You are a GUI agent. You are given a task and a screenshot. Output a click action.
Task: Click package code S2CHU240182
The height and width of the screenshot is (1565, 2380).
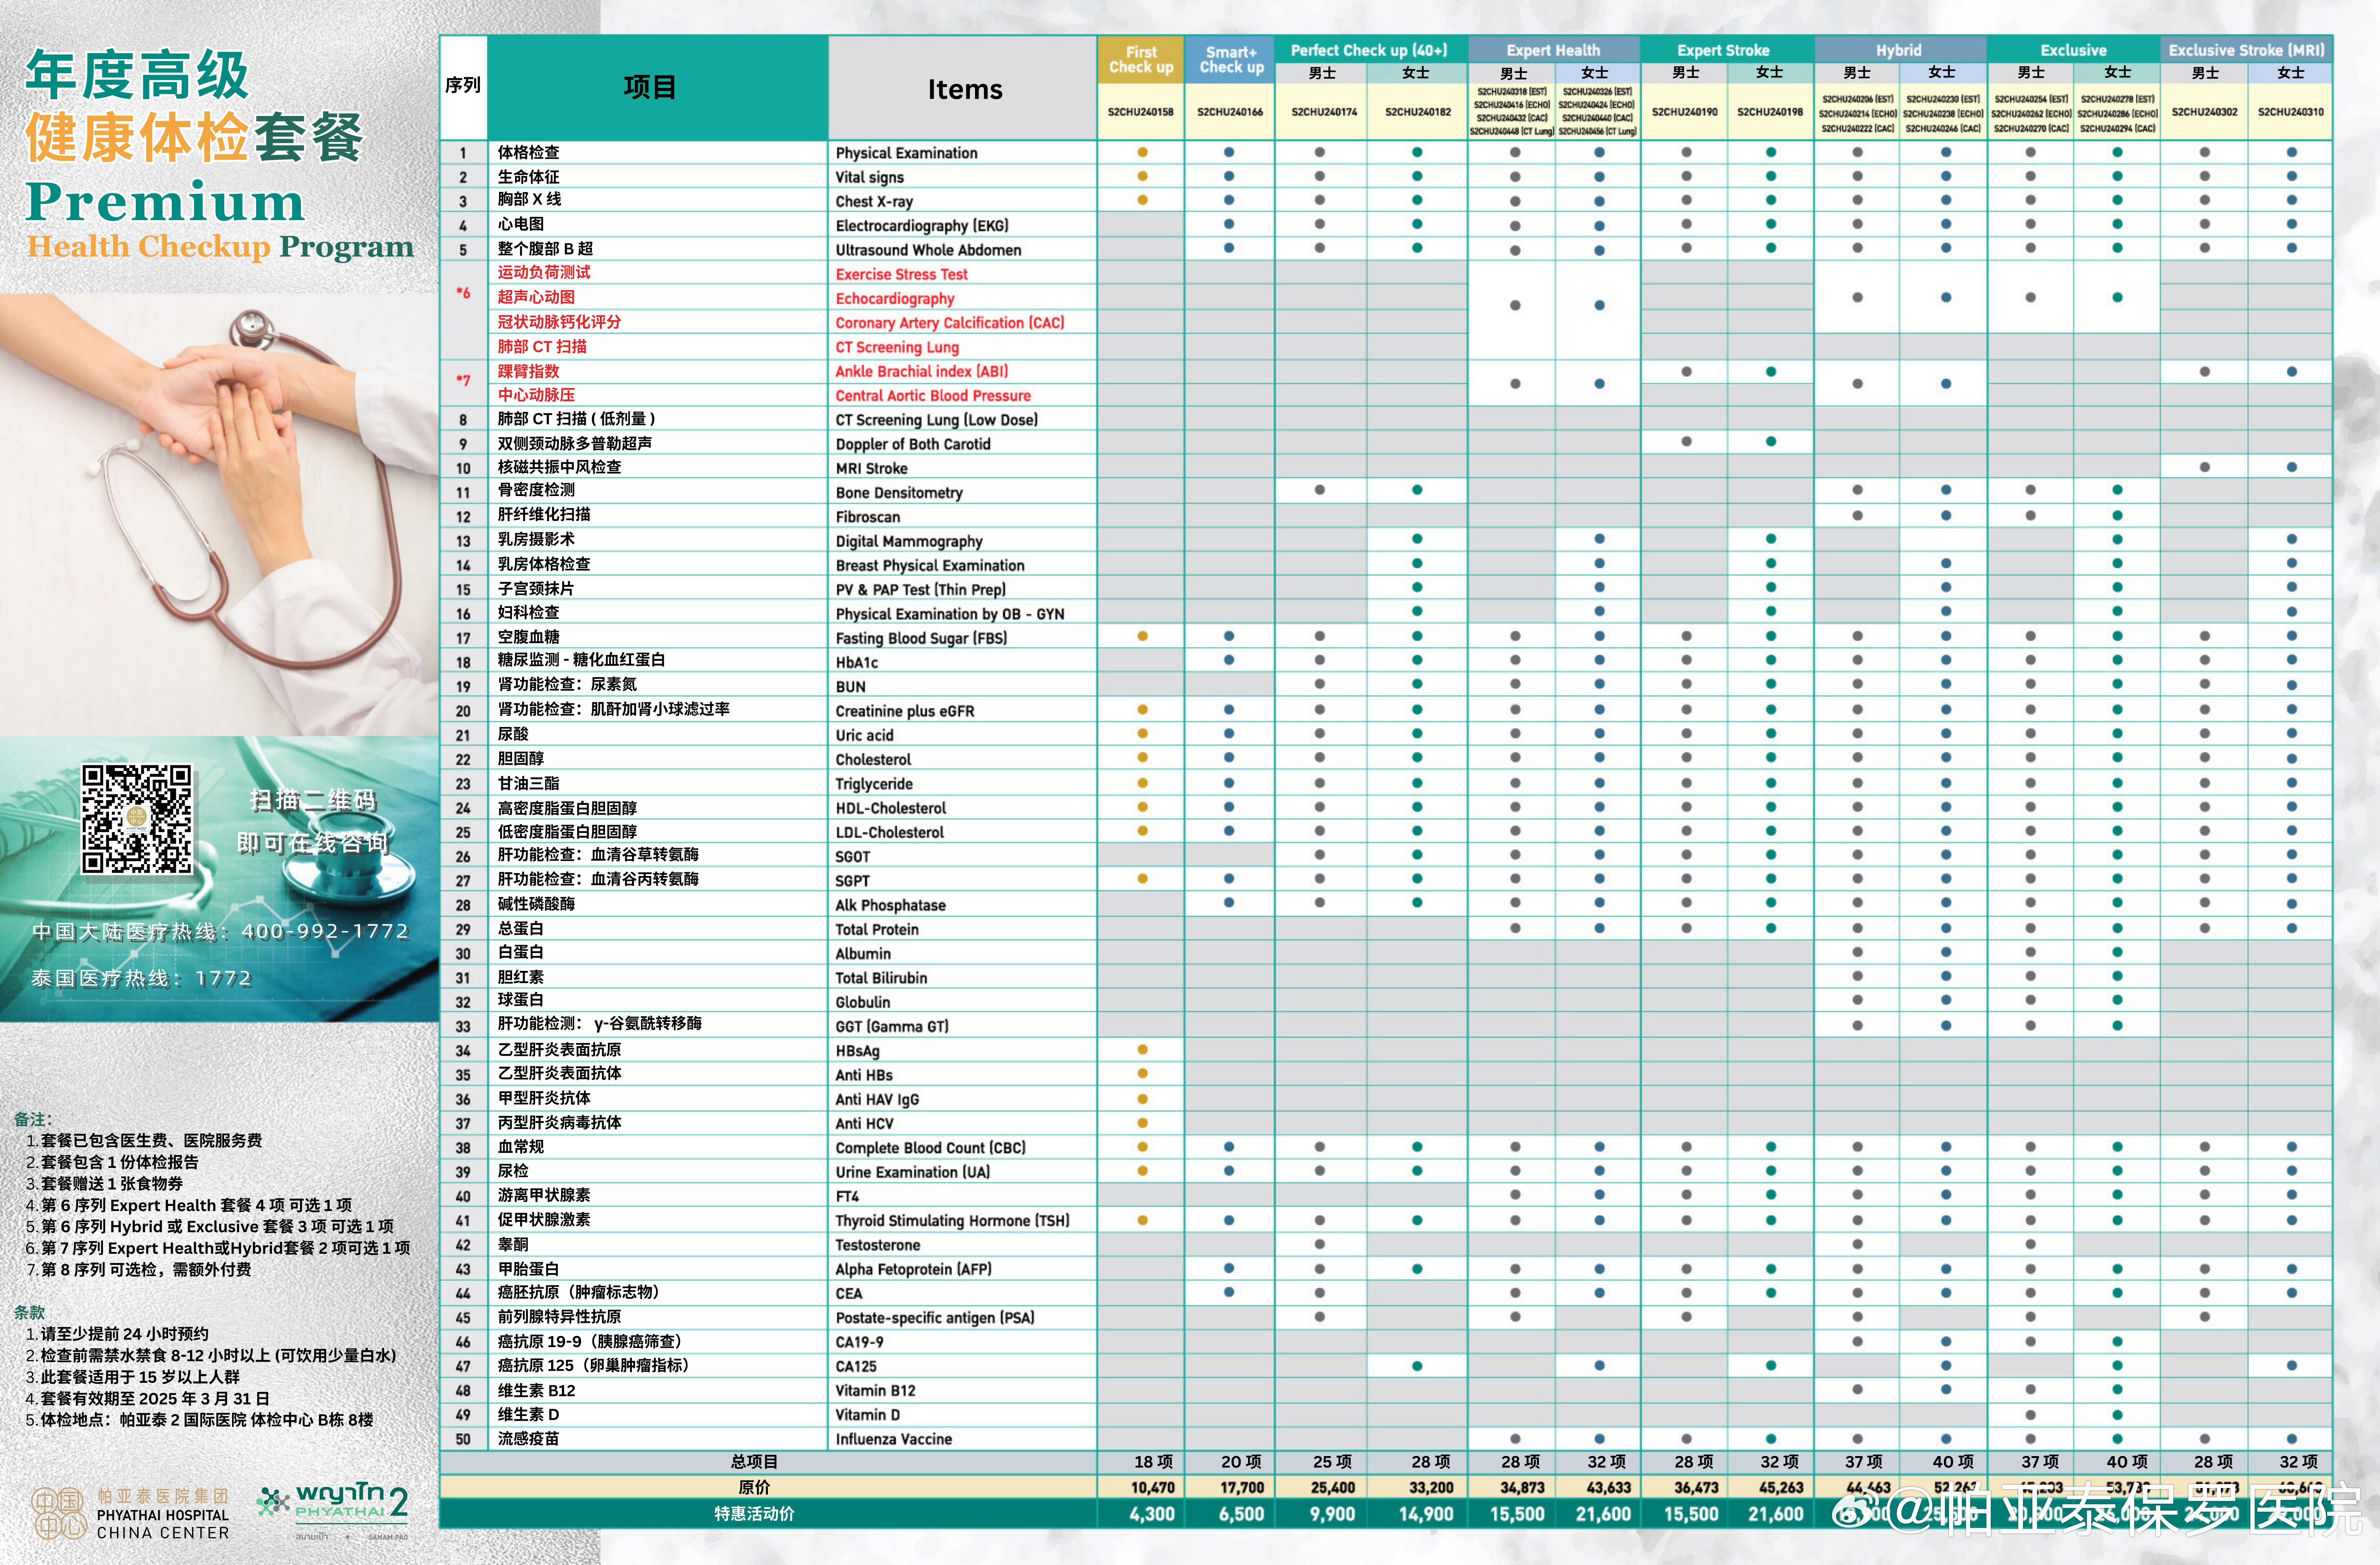[1418, 112]
